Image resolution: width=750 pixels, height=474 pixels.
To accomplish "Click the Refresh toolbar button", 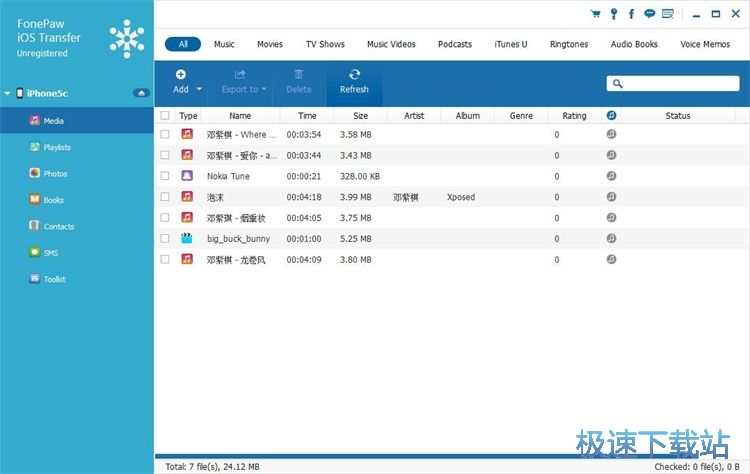I will pos(354,81).
